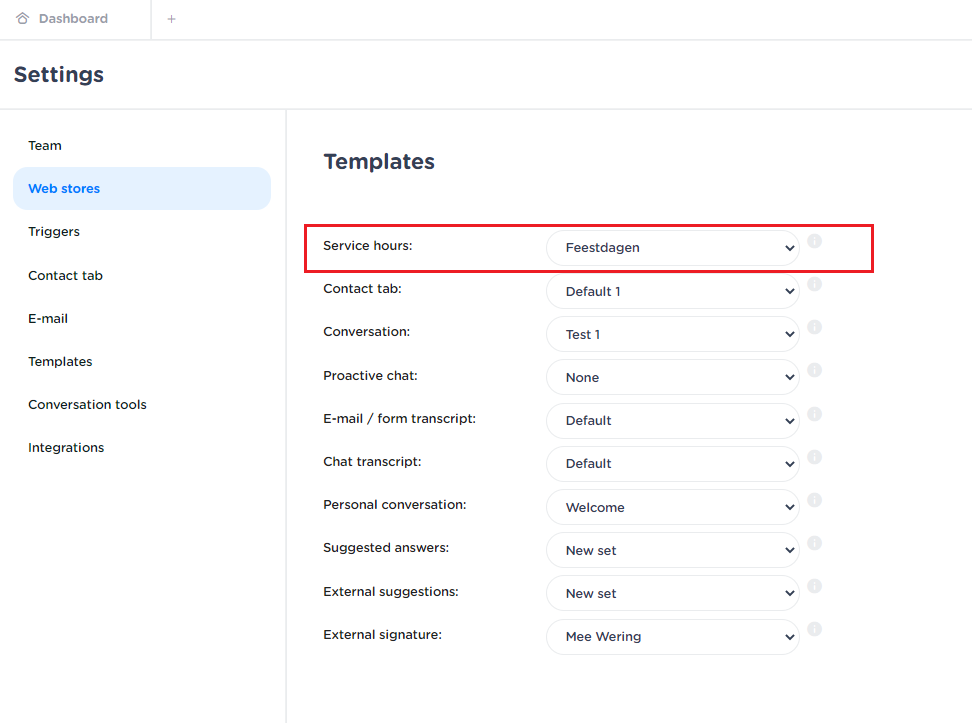Go to Team settings in sidebar
Image resolution: width=972 pixels, height=723 pixels.
pos(45,145)
